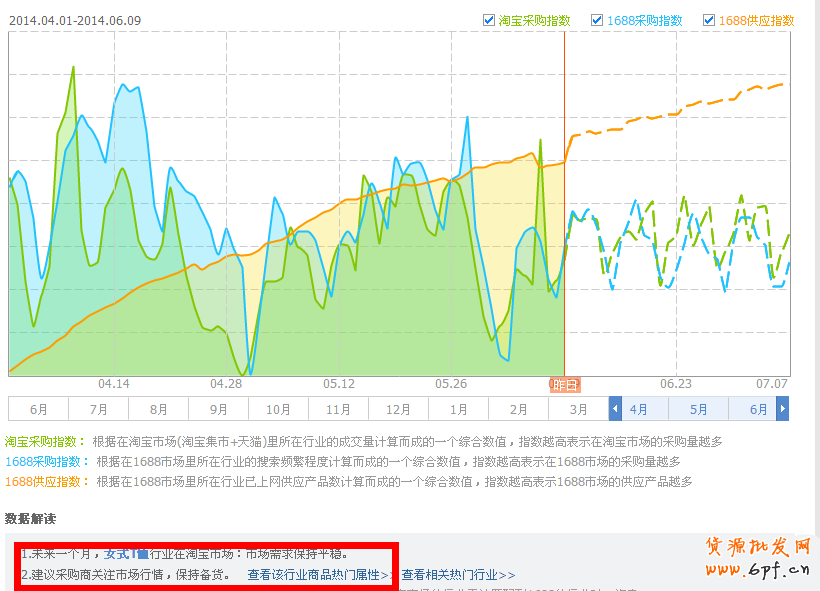Select 7月 on the month timeline
820x591 pixels.
coord(98,409)
